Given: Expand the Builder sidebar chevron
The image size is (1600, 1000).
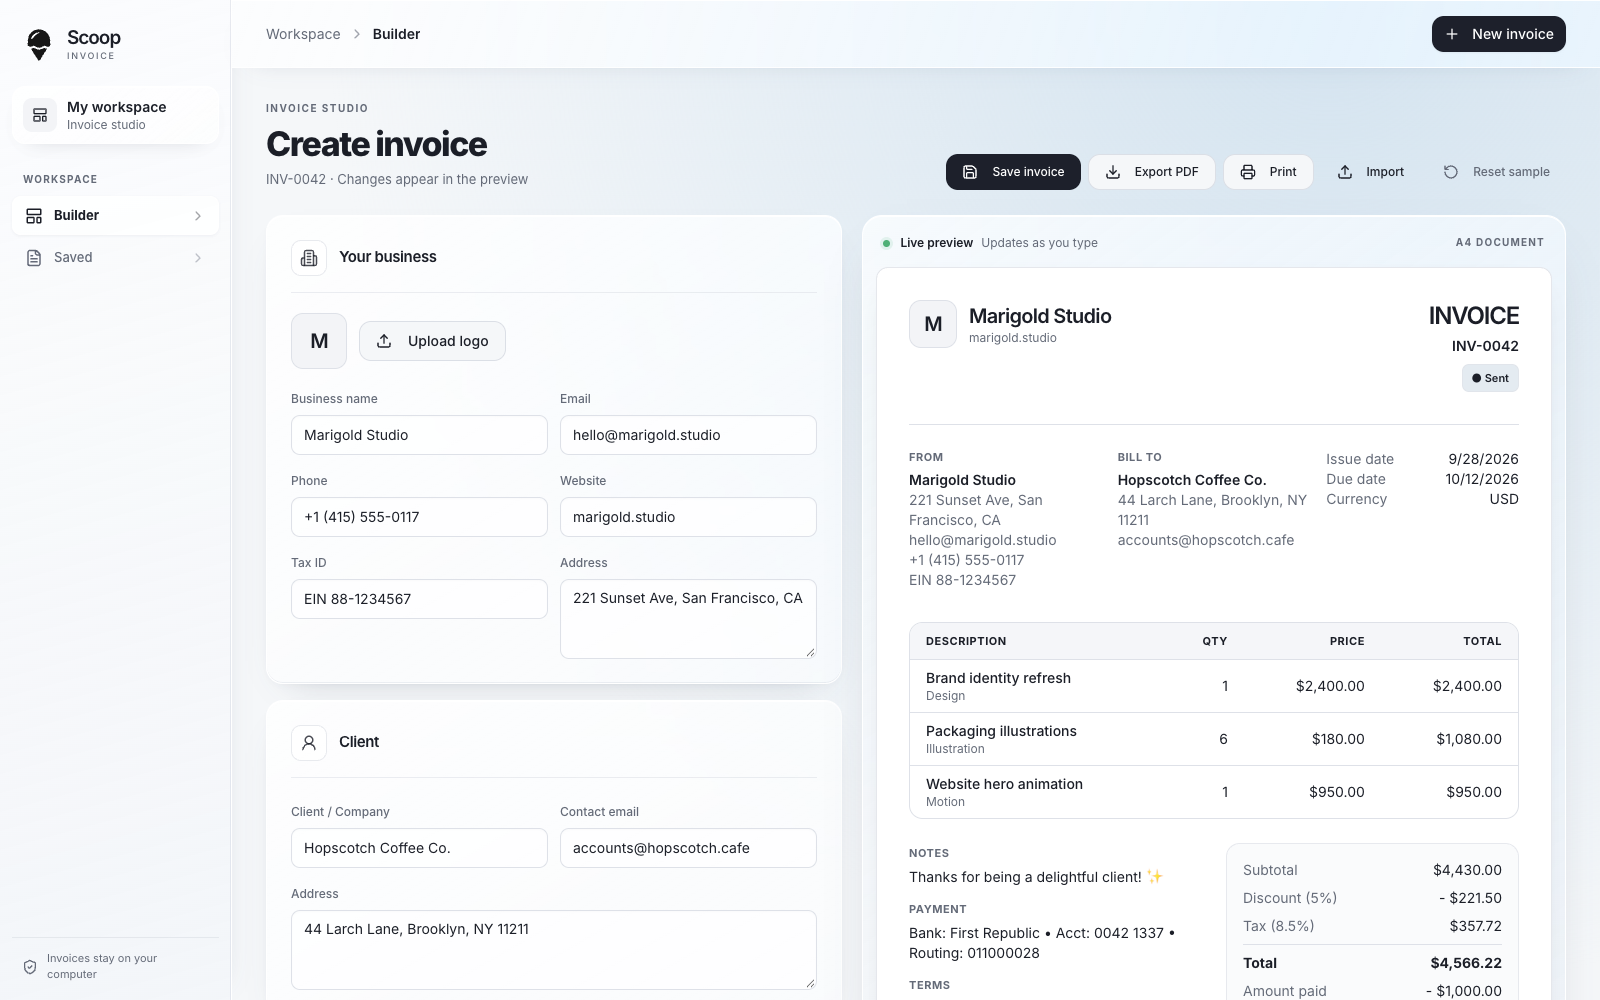Looking at the screenshot, I should click(x=198, y=216).
